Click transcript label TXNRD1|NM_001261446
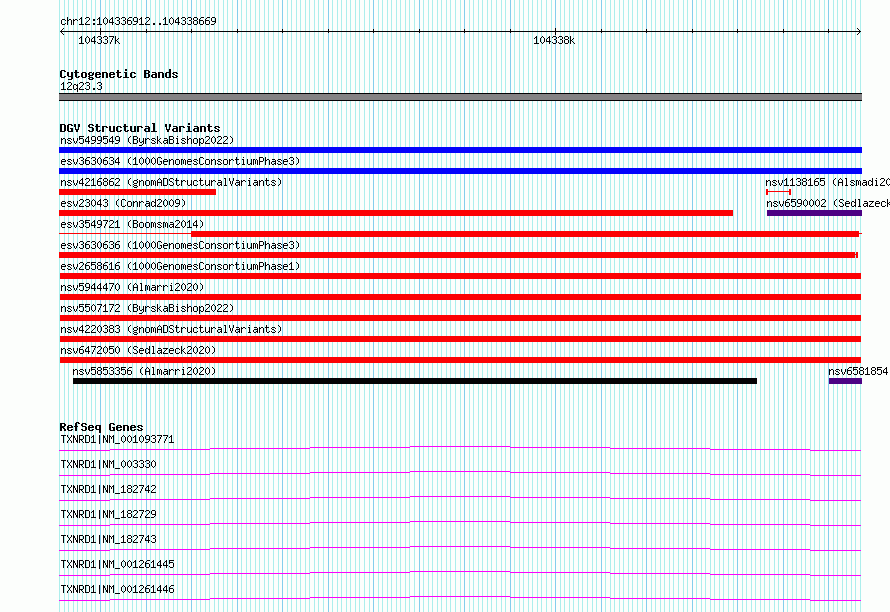The height and width of the screenshot is (612, 890). coord(117,589)
